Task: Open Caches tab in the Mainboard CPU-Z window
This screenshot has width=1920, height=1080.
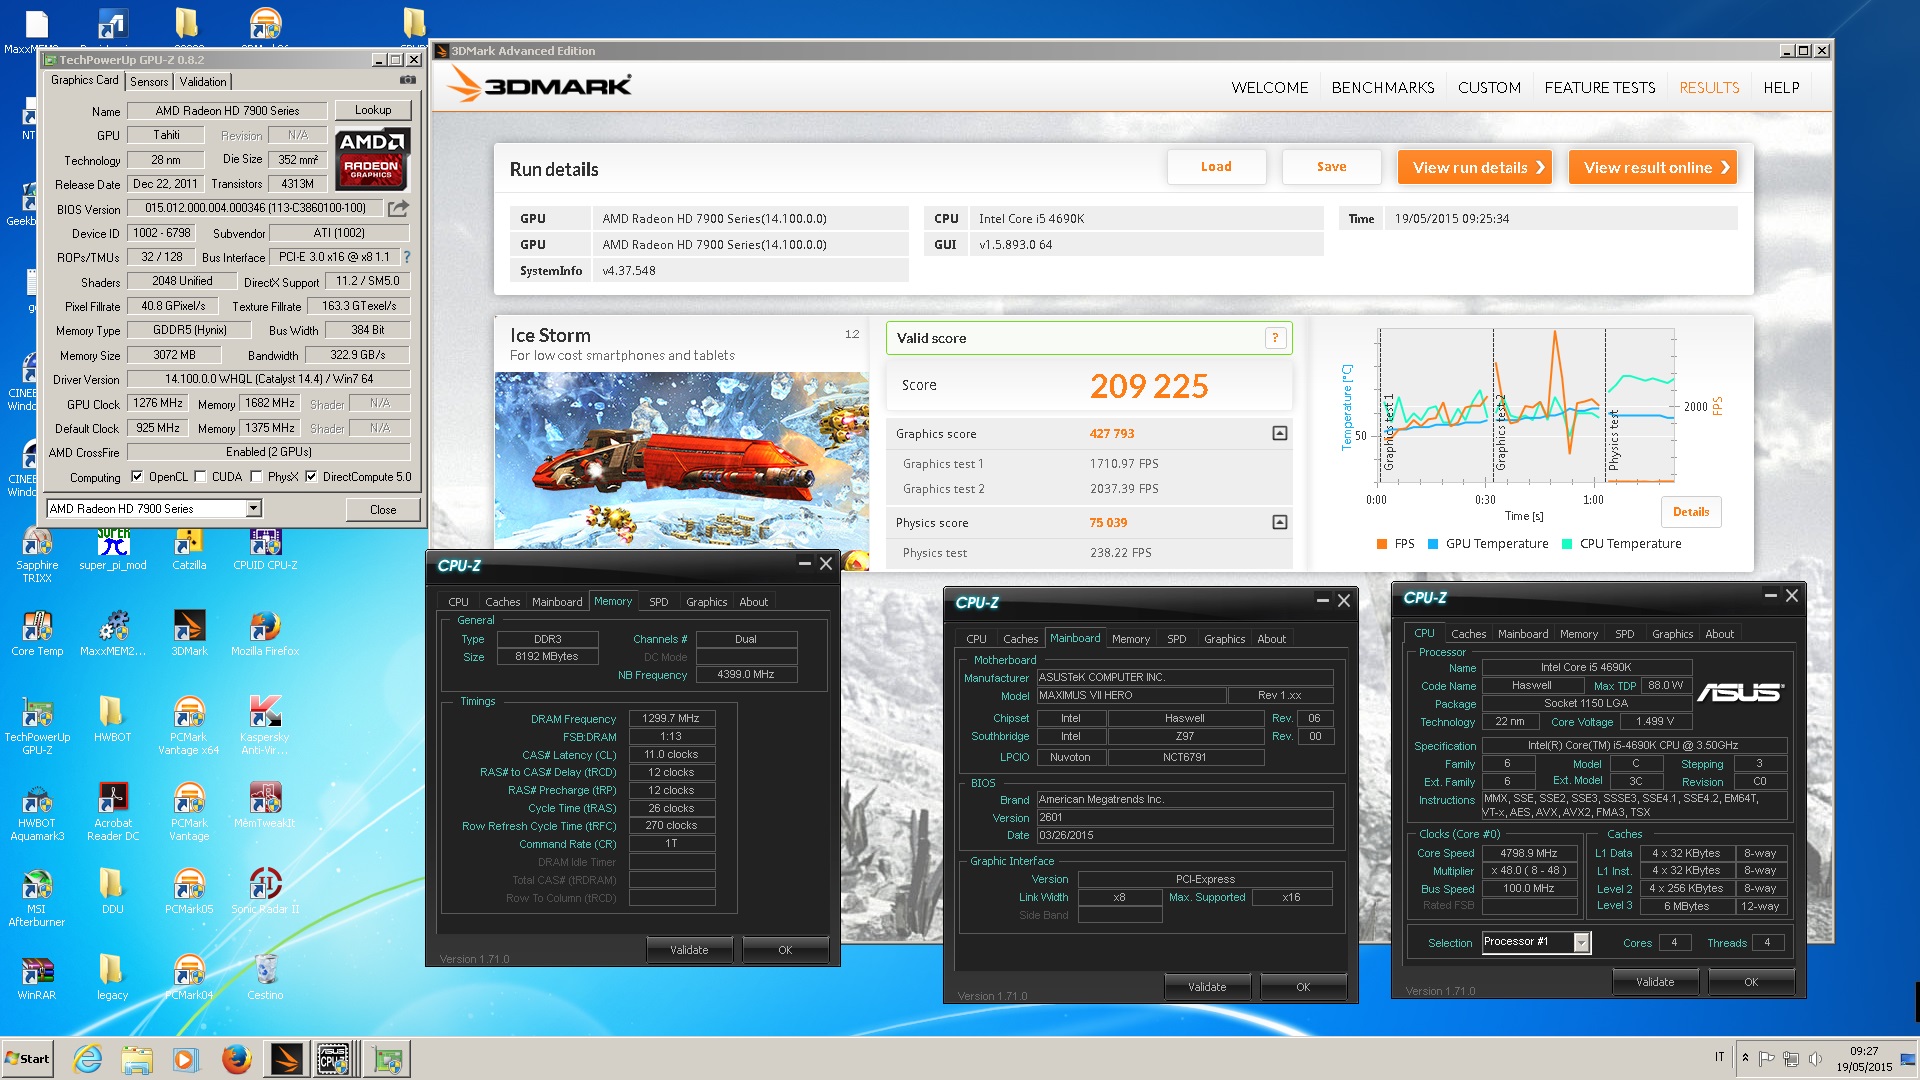Action: [x=1020, y=639]
